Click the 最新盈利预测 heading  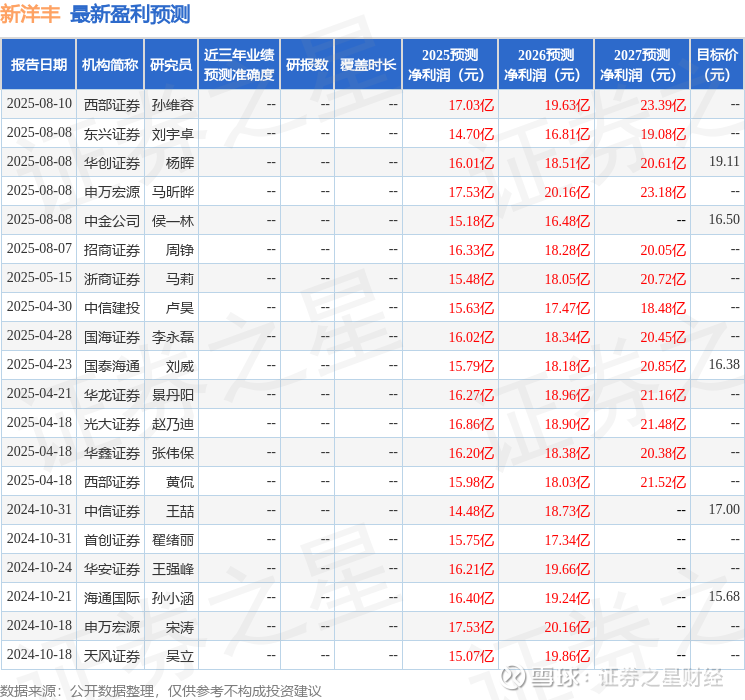pos(130,14)
